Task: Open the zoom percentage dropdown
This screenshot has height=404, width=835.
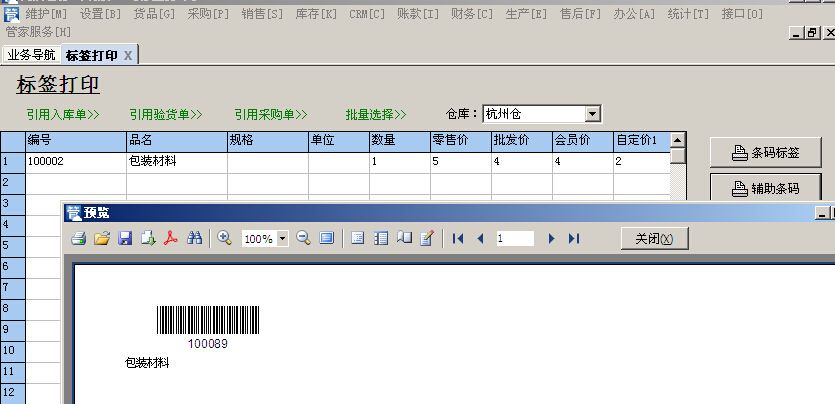Action: [x=283, y=239]
